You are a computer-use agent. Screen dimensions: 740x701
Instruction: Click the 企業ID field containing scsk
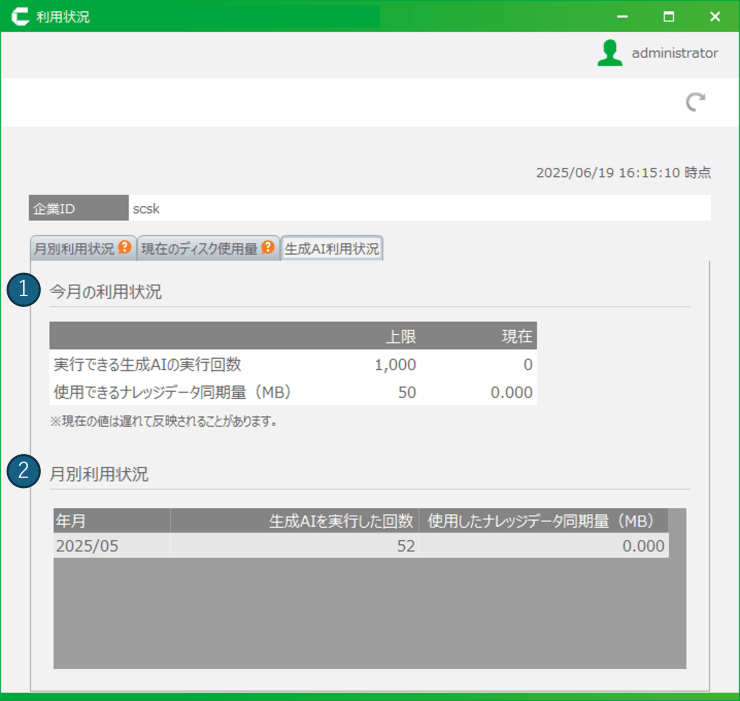tap(420, 209)
